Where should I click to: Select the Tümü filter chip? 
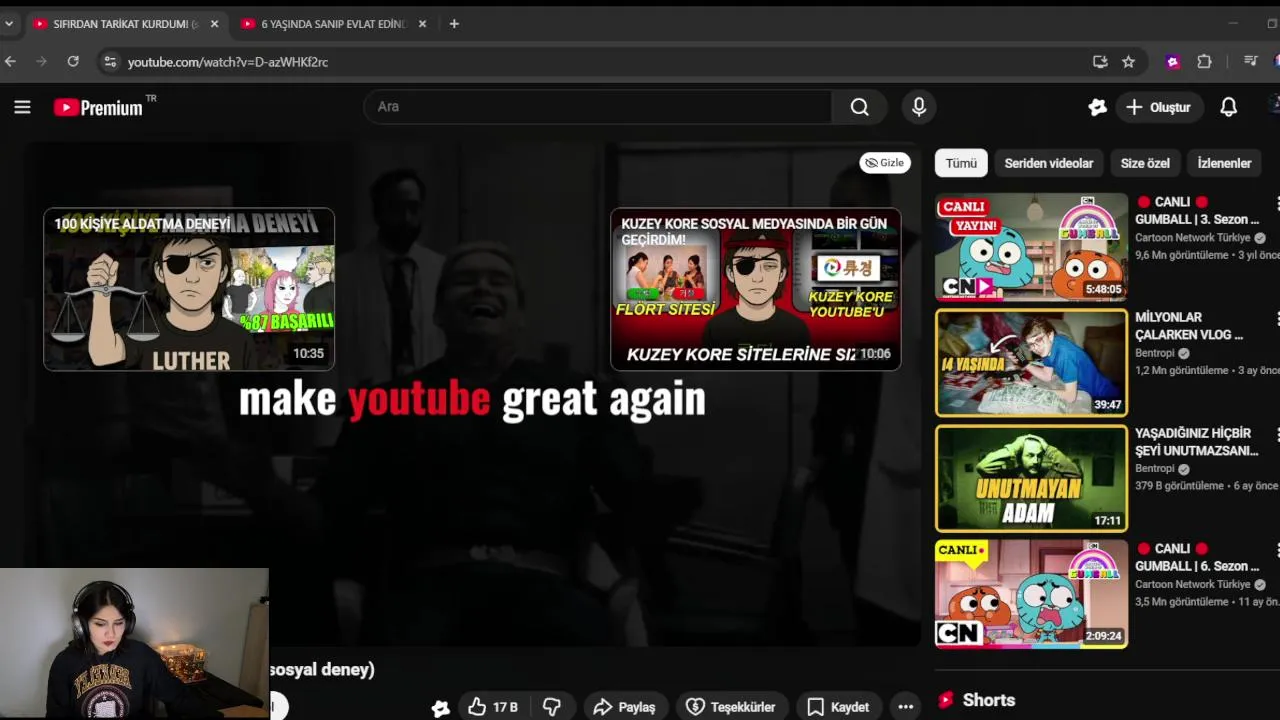click(x=961, y=163)
